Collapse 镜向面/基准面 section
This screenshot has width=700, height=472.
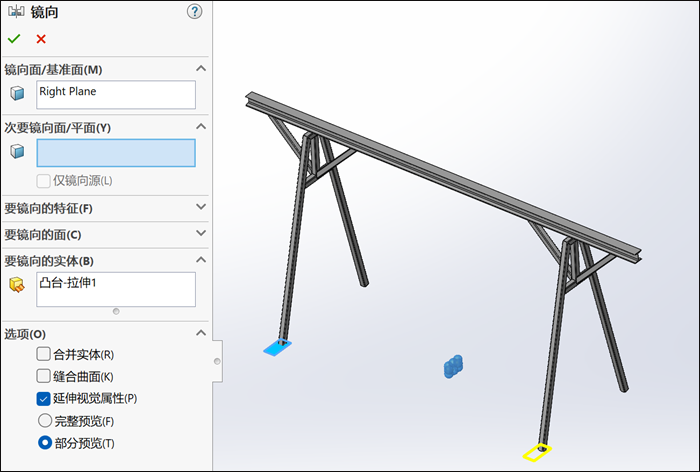[x=201, y=69]
